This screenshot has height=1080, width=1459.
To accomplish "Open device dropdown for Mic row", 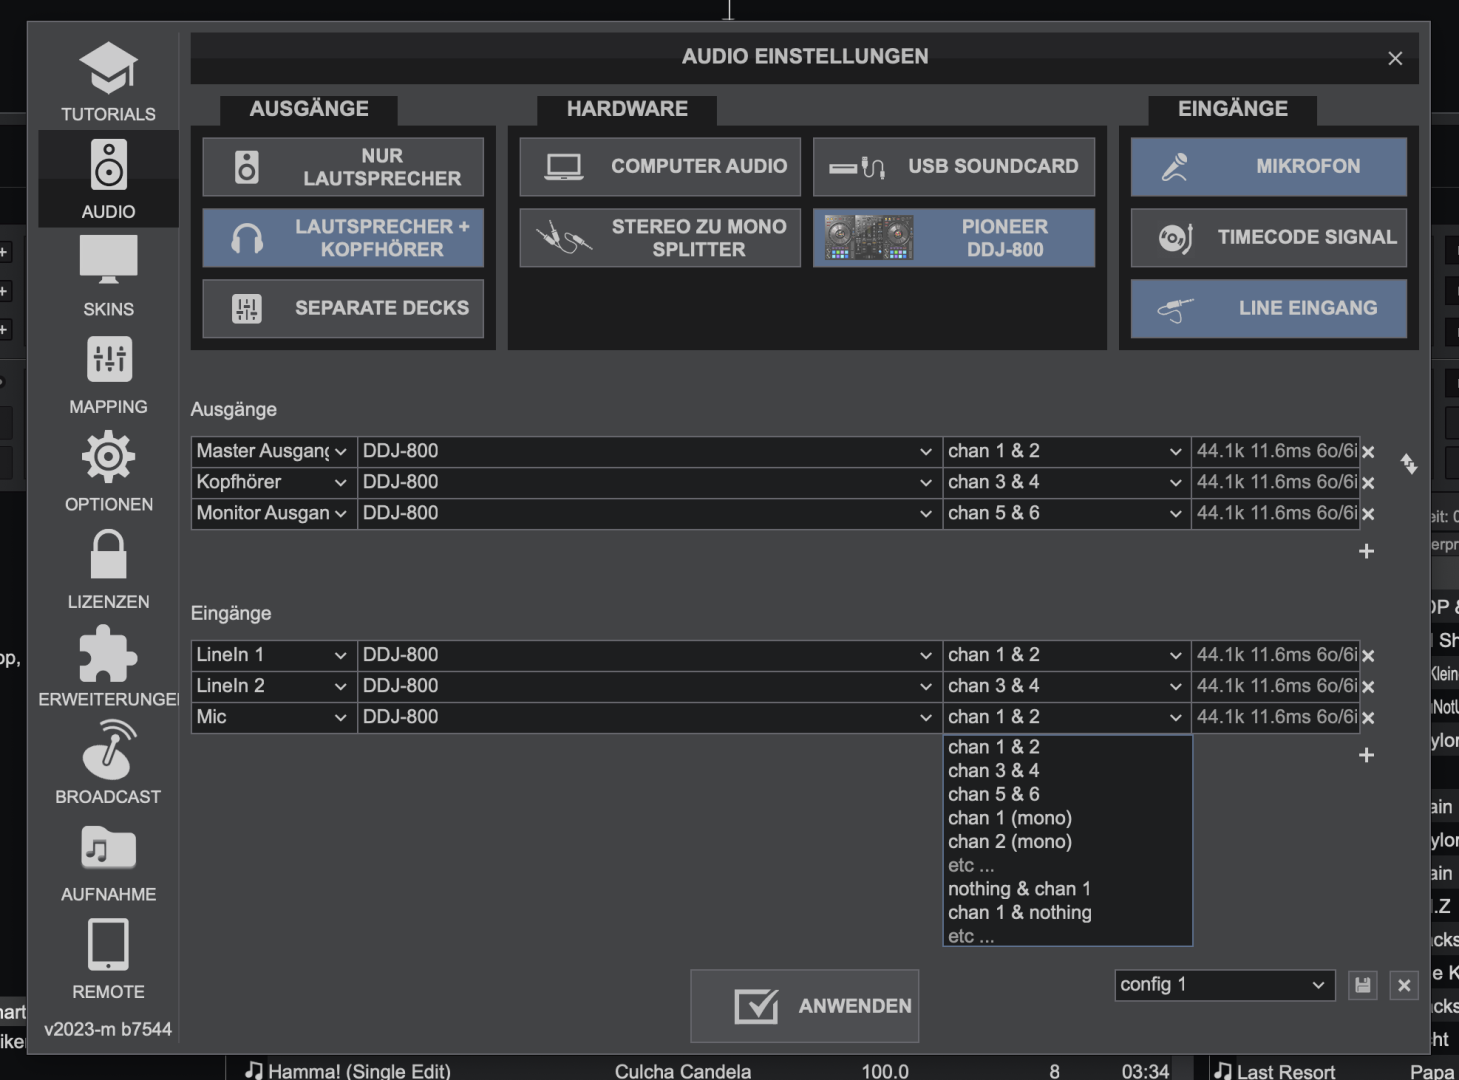I will 650,718.
